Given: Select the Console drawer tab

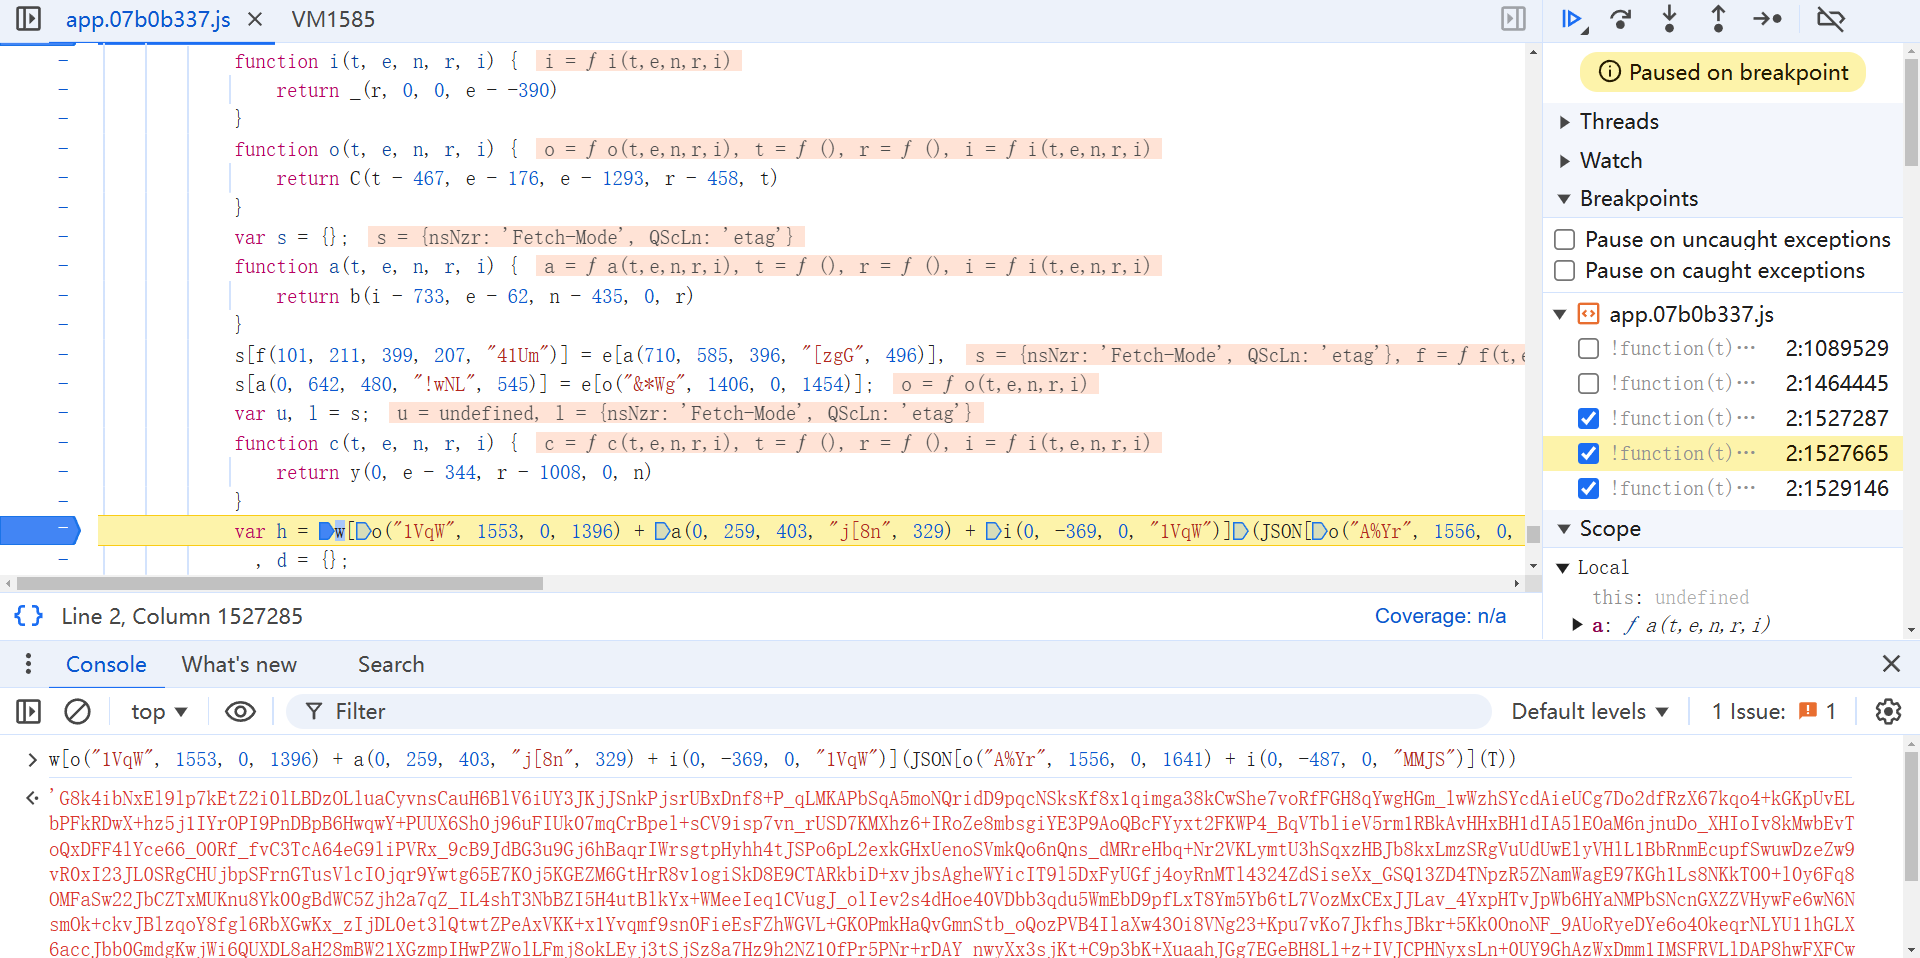Looking at the screenshot, I should [x=106, y=664].
